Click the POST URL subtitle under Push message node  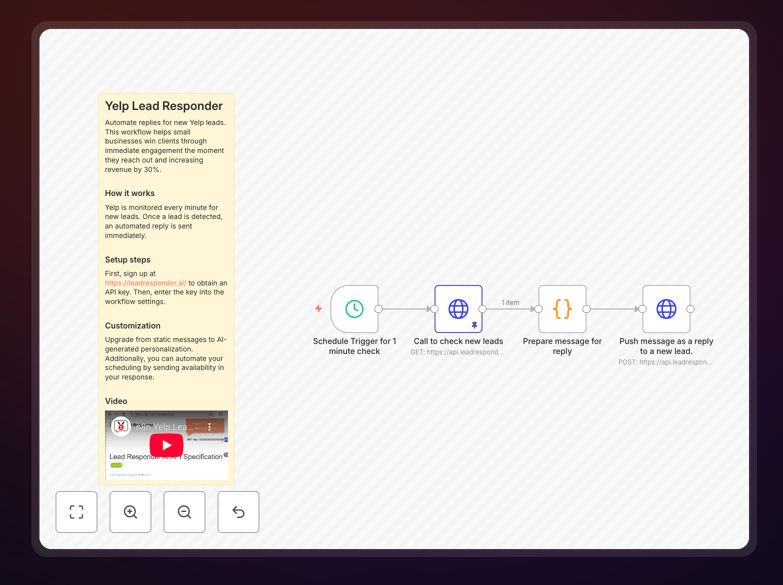coord(665,362)
